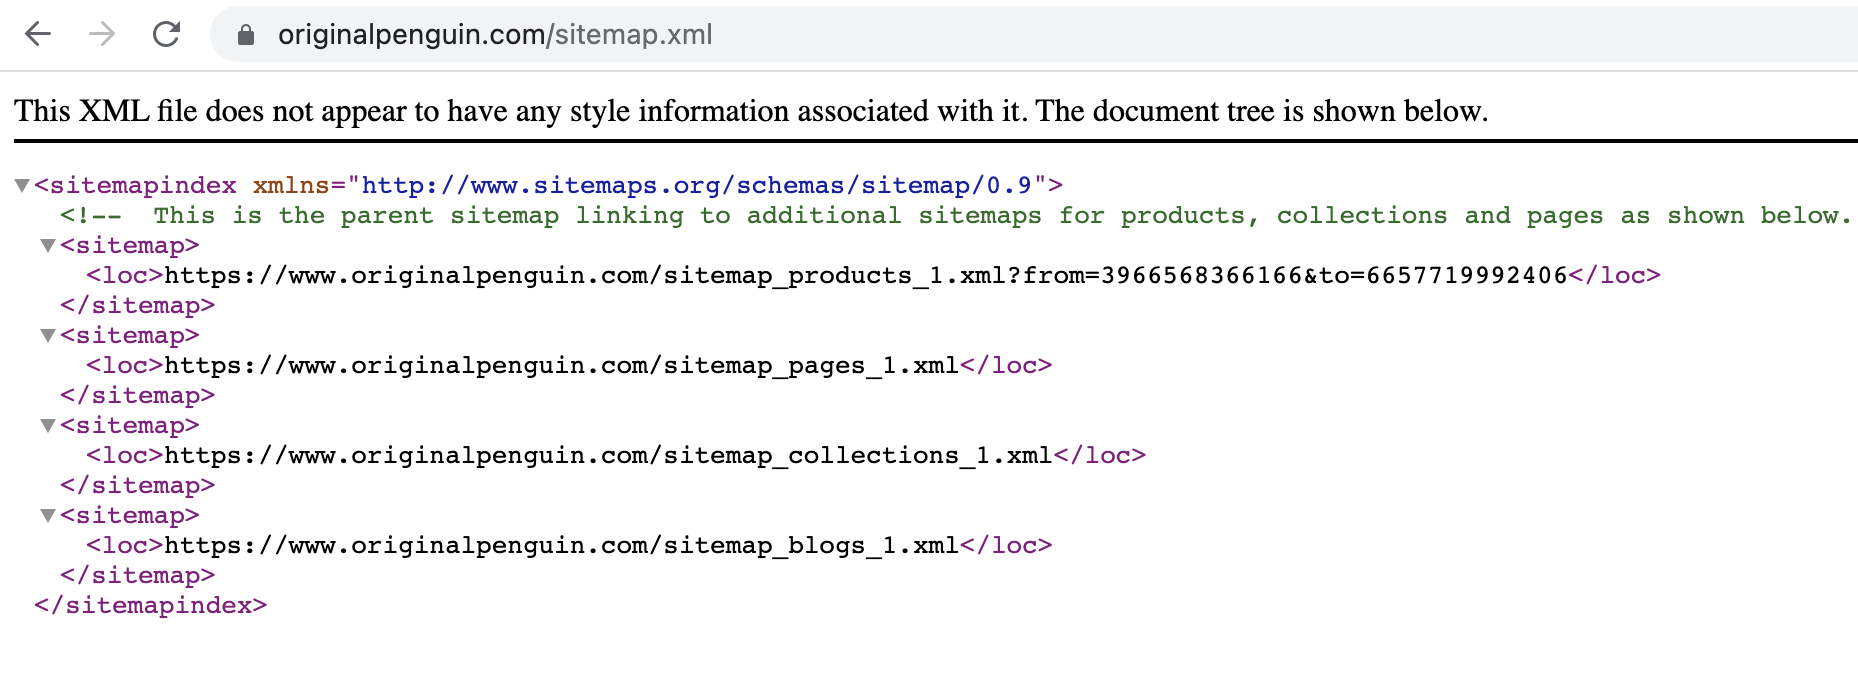Click the opening sitemapindex tag name
The height and width of the screenshot is (698, 1858).
(x=142, y=185)
